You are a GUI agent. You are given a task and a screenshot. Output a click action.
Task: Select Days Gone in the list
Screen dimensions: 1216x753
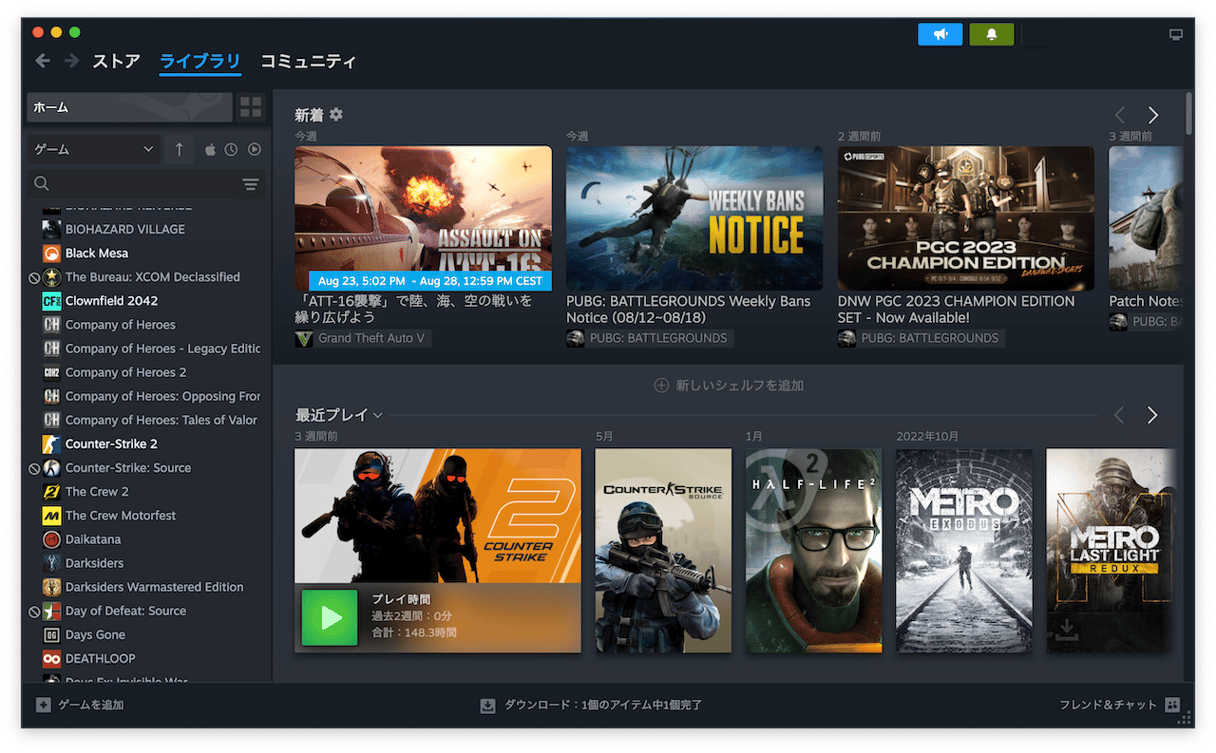point(95,635)
